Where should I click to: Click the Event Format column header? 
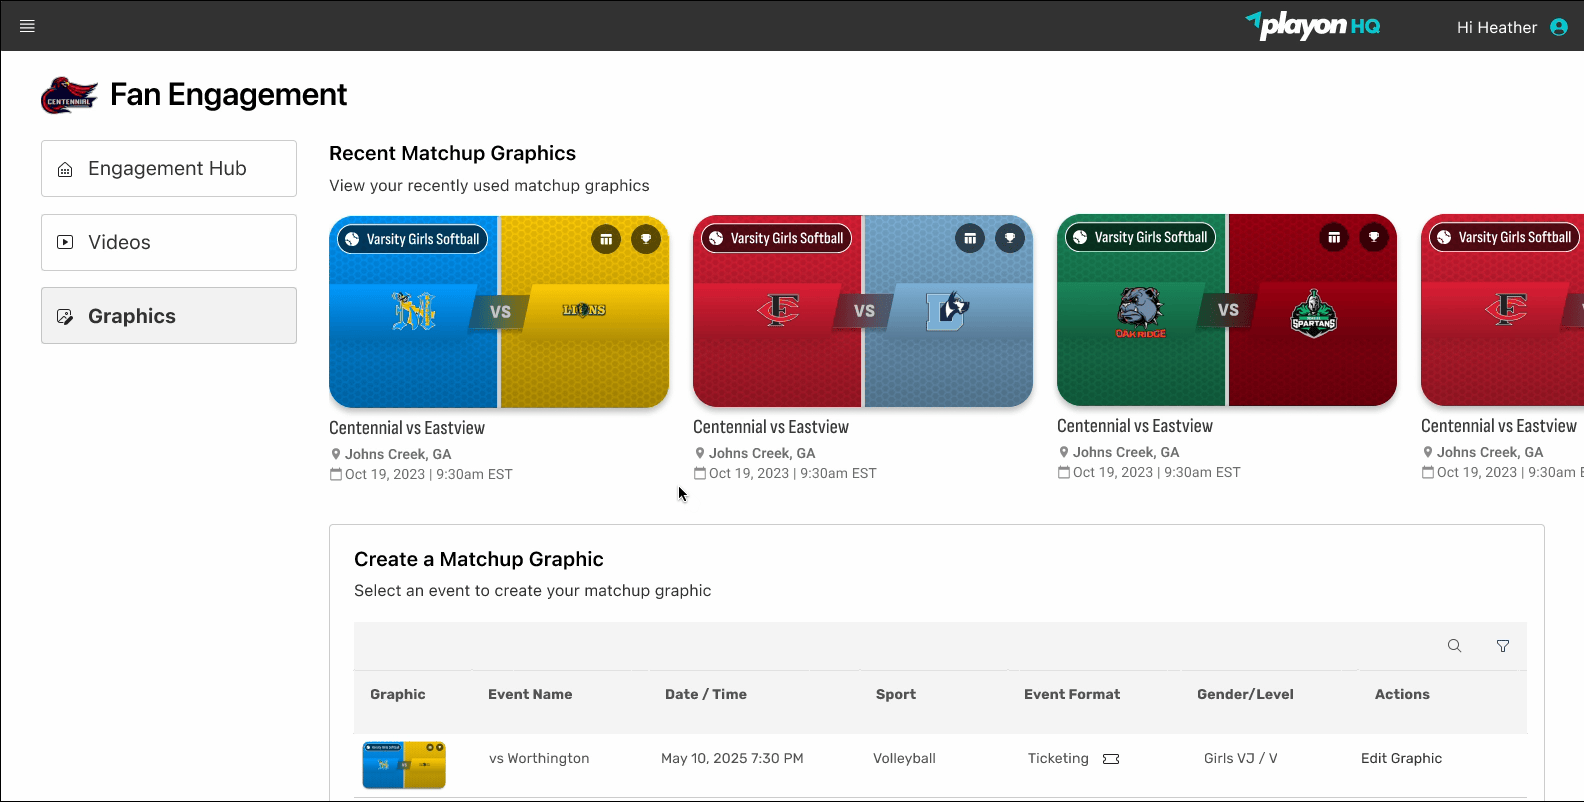click(x=1072, y=694)
